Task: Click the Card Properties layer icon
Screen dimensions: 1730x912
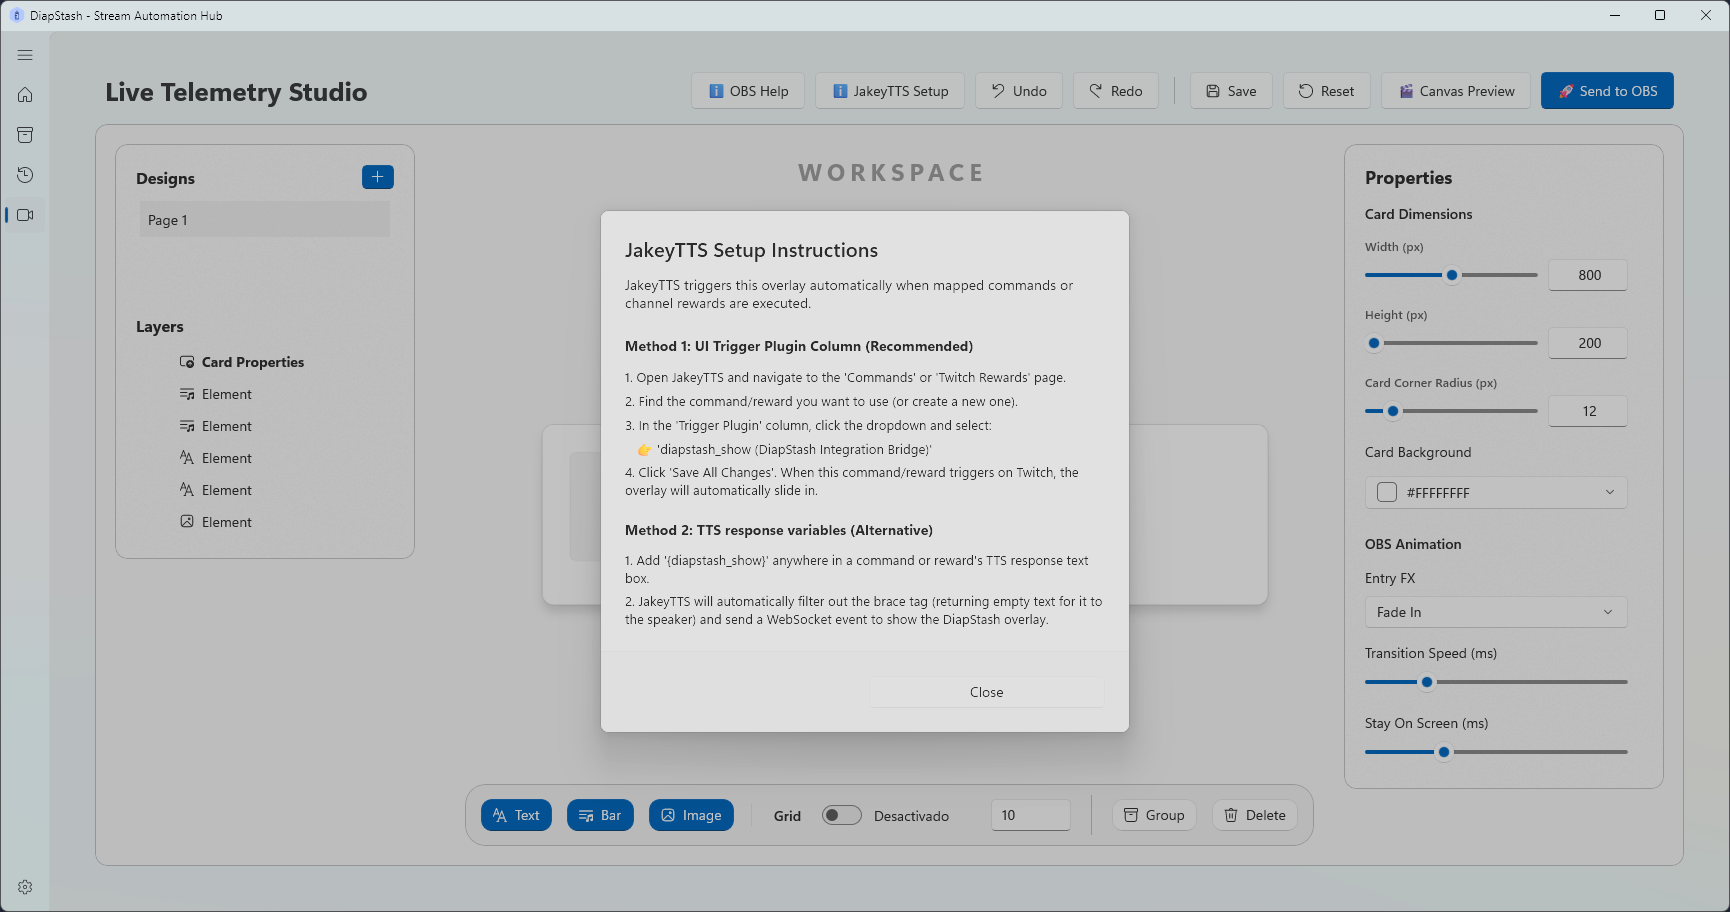Action: [187, 362]
